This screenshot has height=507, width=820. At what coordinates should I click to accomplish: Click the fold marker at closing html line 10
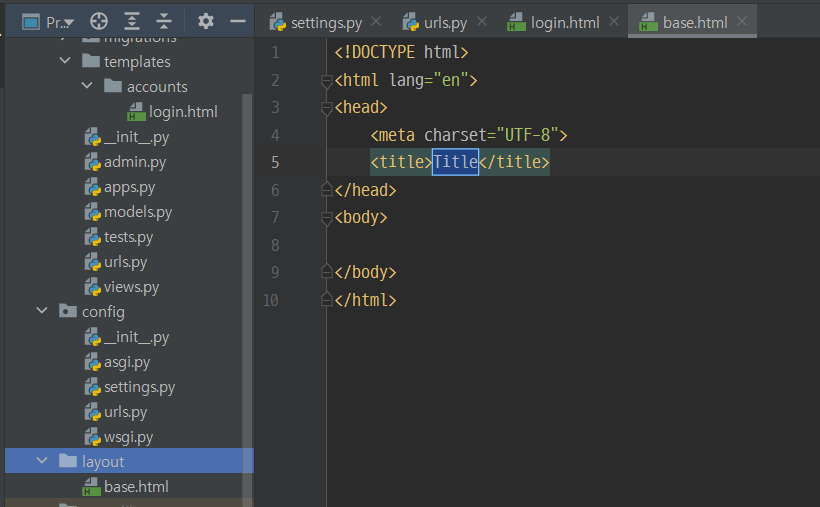(x=326, y=299)
